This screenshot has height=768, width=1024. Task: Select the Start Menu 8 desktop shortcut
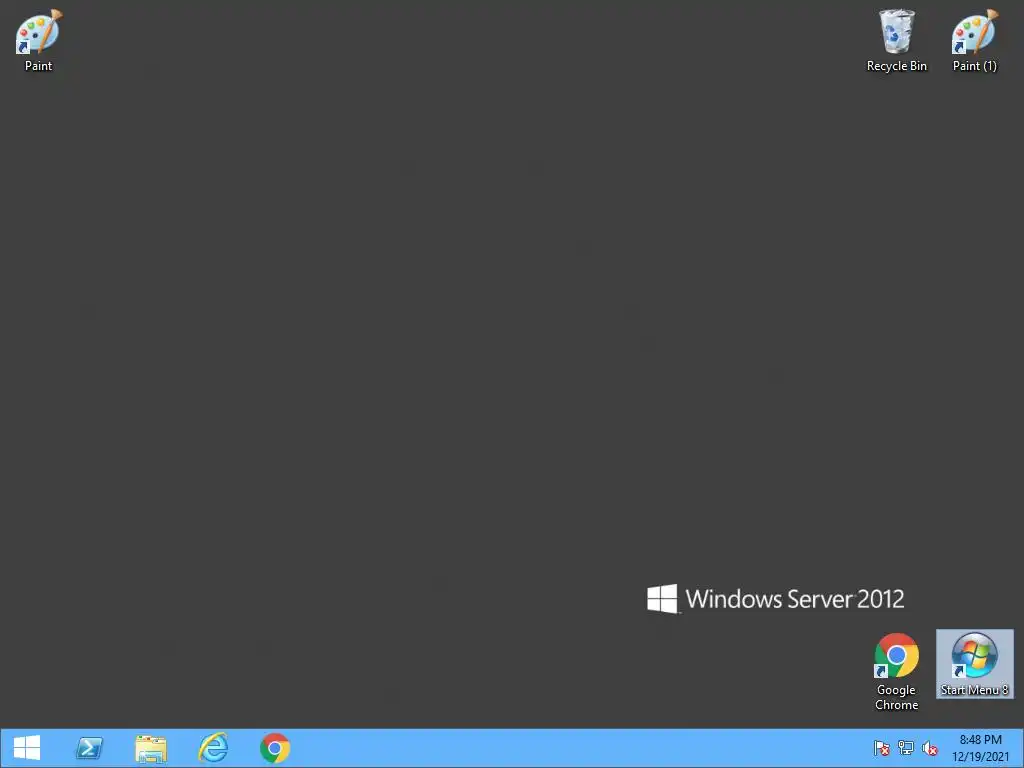(974, 664)
